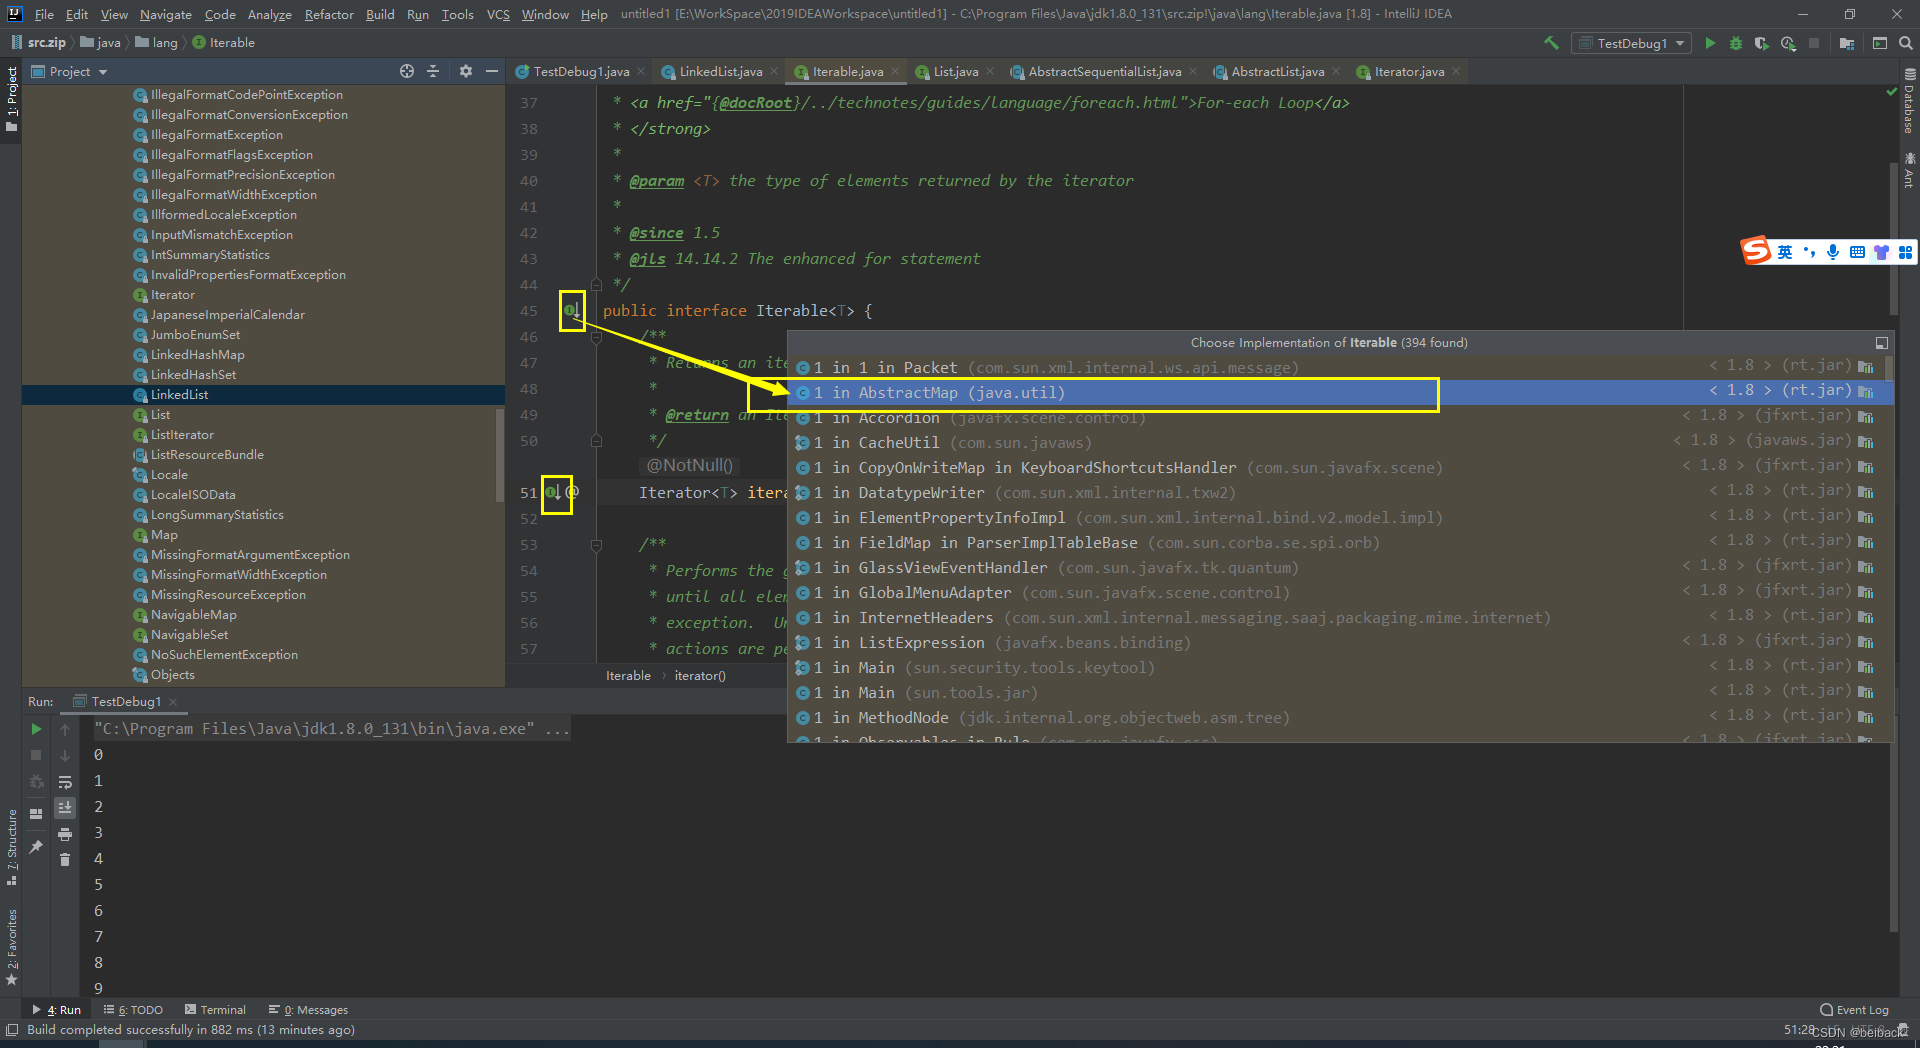Viewport: 1920px width, 1048px height.
Task: Click the implementations gutter icon on line 45
Action: tap(572, 311)
